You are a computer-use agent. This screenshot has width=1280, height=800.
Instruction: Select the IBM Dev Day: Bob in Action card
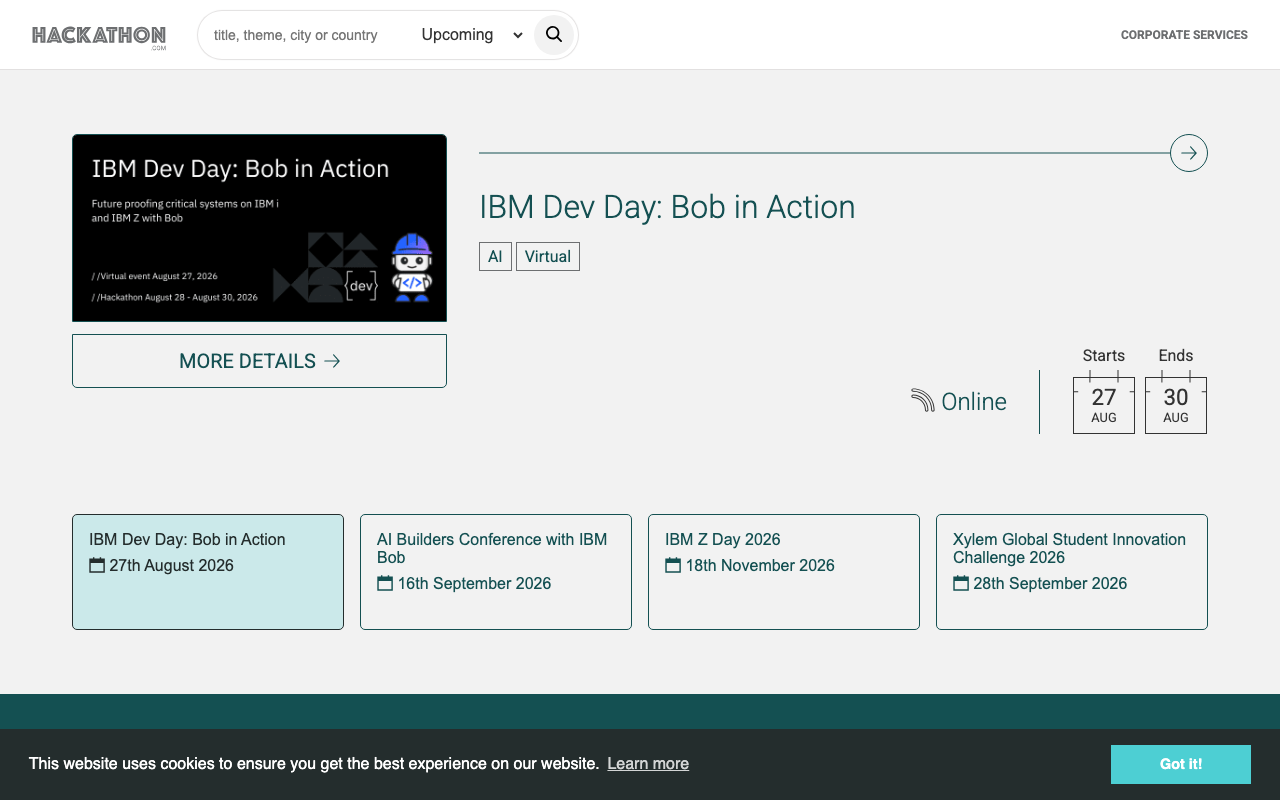[x=208, y=572]
